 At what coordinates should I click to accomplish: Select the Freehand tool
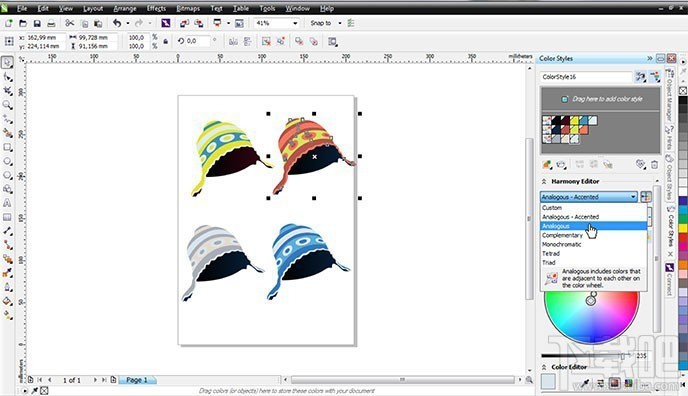(7, 119)
